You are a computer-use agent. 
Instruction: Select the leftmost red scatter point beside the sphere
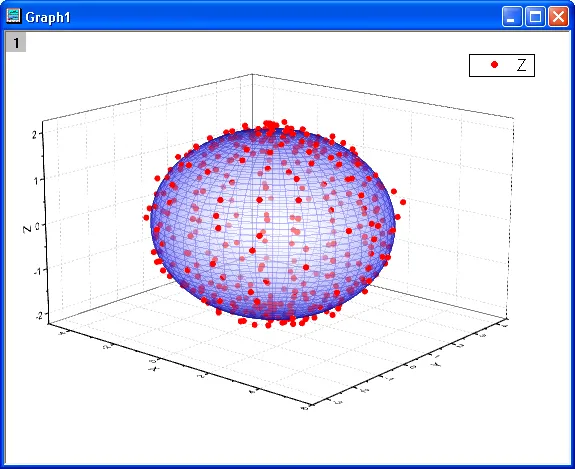pos(146,217)
